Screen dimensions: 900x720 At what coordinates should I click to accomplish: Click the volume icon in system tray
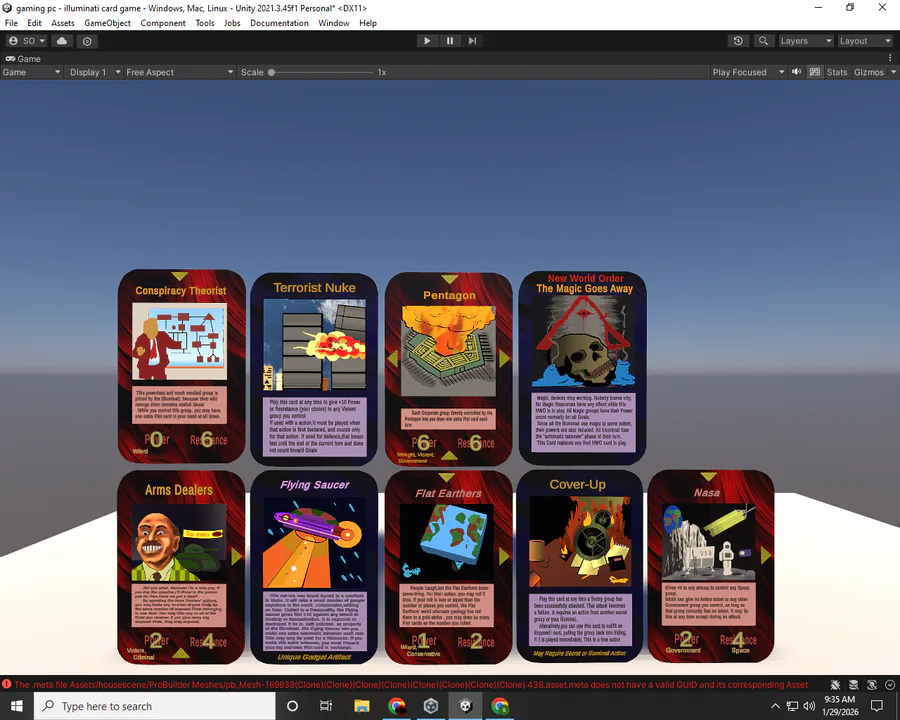click(x=809, y=706)
